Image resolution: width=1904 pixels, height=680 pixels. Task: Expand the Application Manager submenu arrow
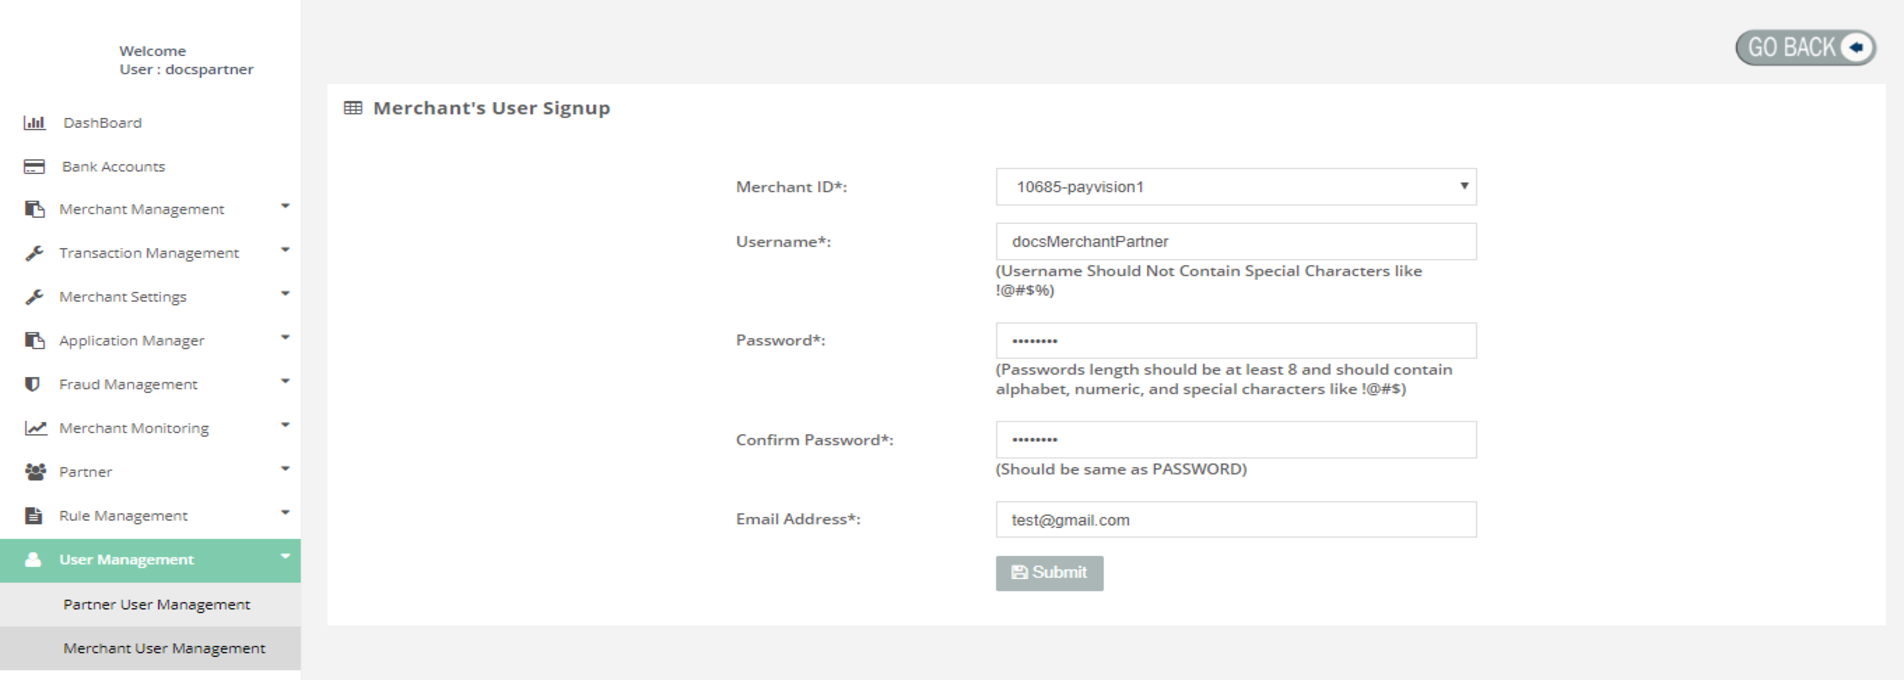coord(285,338)
